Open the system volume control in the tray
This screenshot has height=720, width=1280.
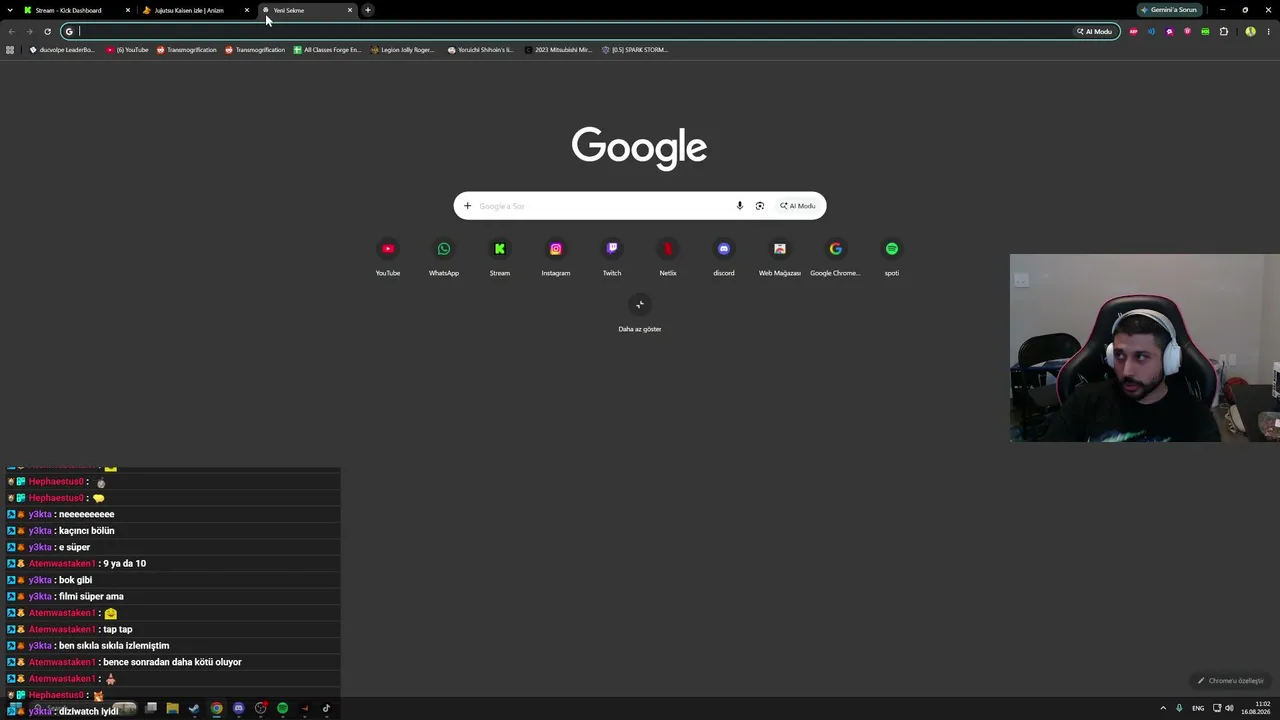point(1229,708)
